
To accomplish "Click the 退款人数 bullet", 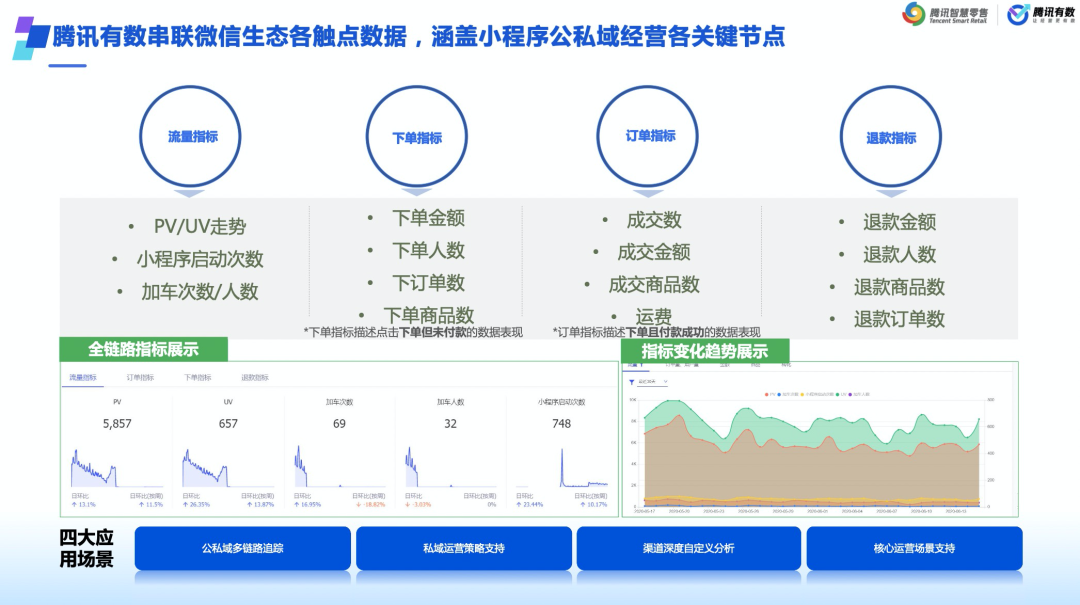I will click(x=900, y=254).
